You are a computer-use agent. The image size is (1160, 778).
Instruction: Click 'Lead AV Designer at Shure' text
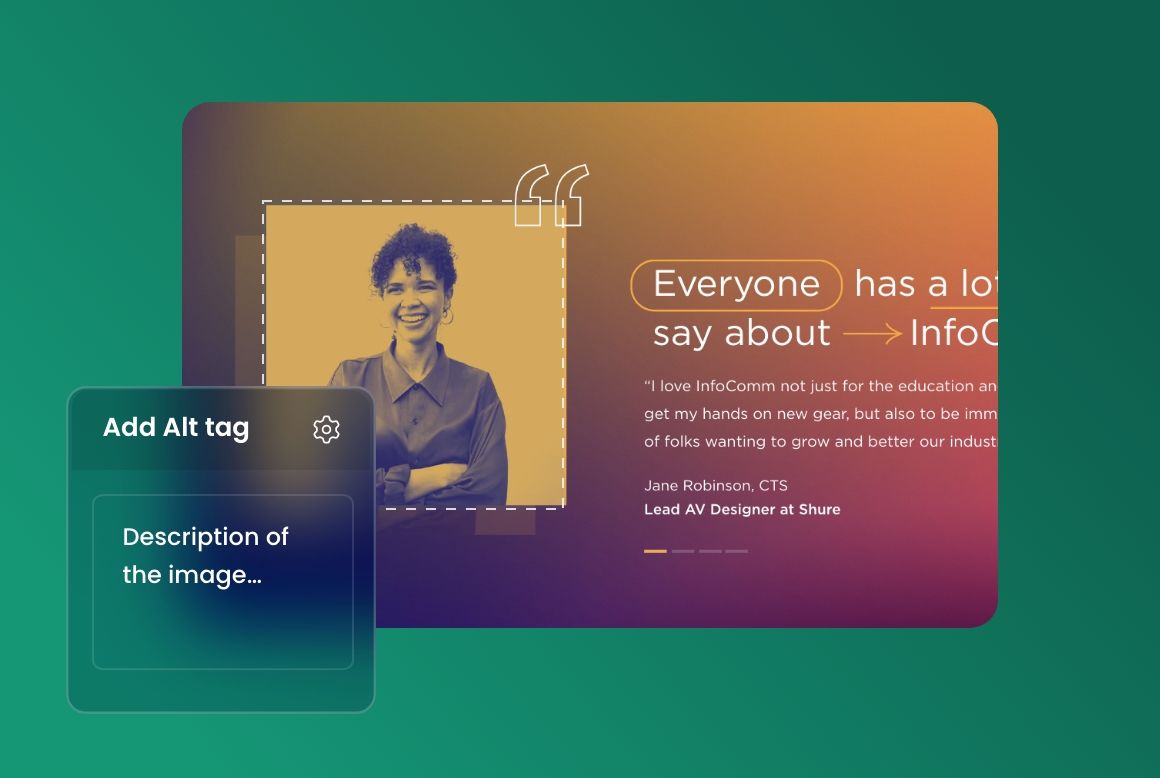click(742, 510)
